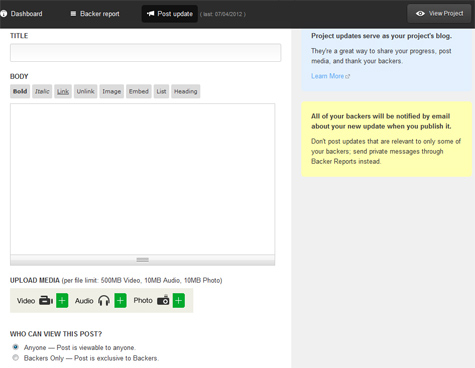Add a Photo with the green plus
Viewport: 475px width, 368px height.
[179, 301]
